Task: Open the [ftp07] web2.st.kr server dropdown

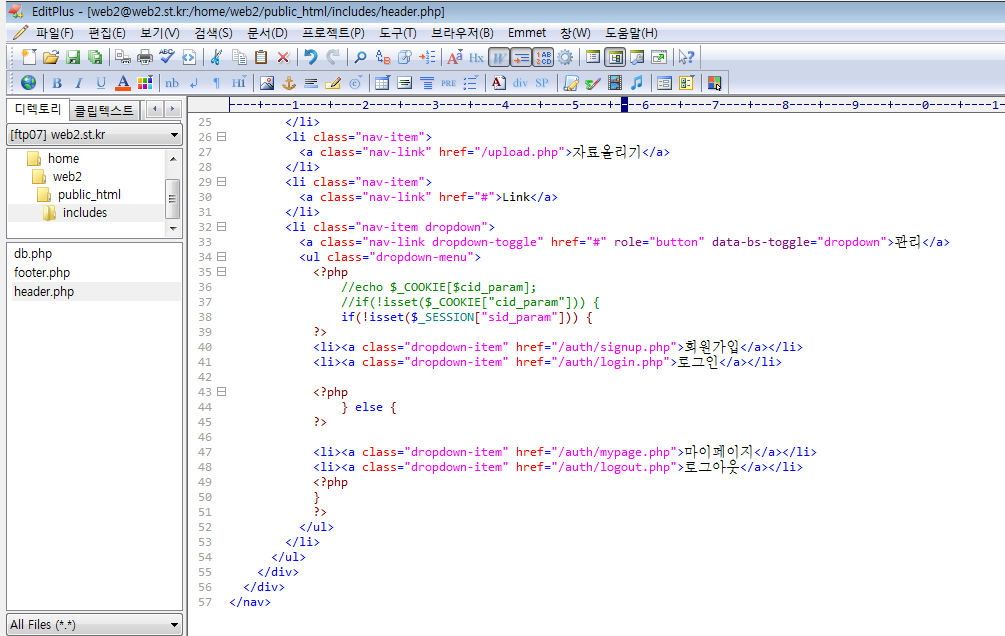Action: point(94,135)
